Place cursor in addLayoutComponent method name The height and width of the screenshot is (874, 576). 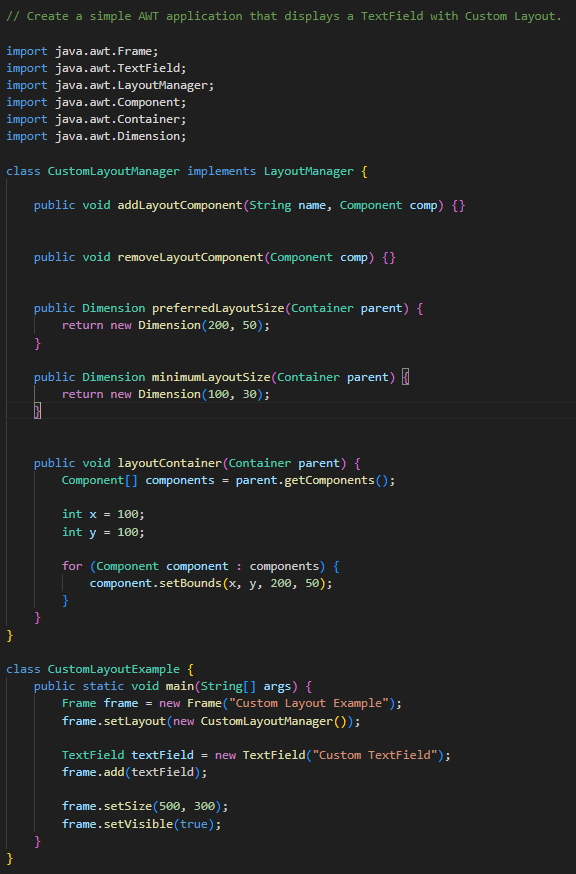click(180, 205)
